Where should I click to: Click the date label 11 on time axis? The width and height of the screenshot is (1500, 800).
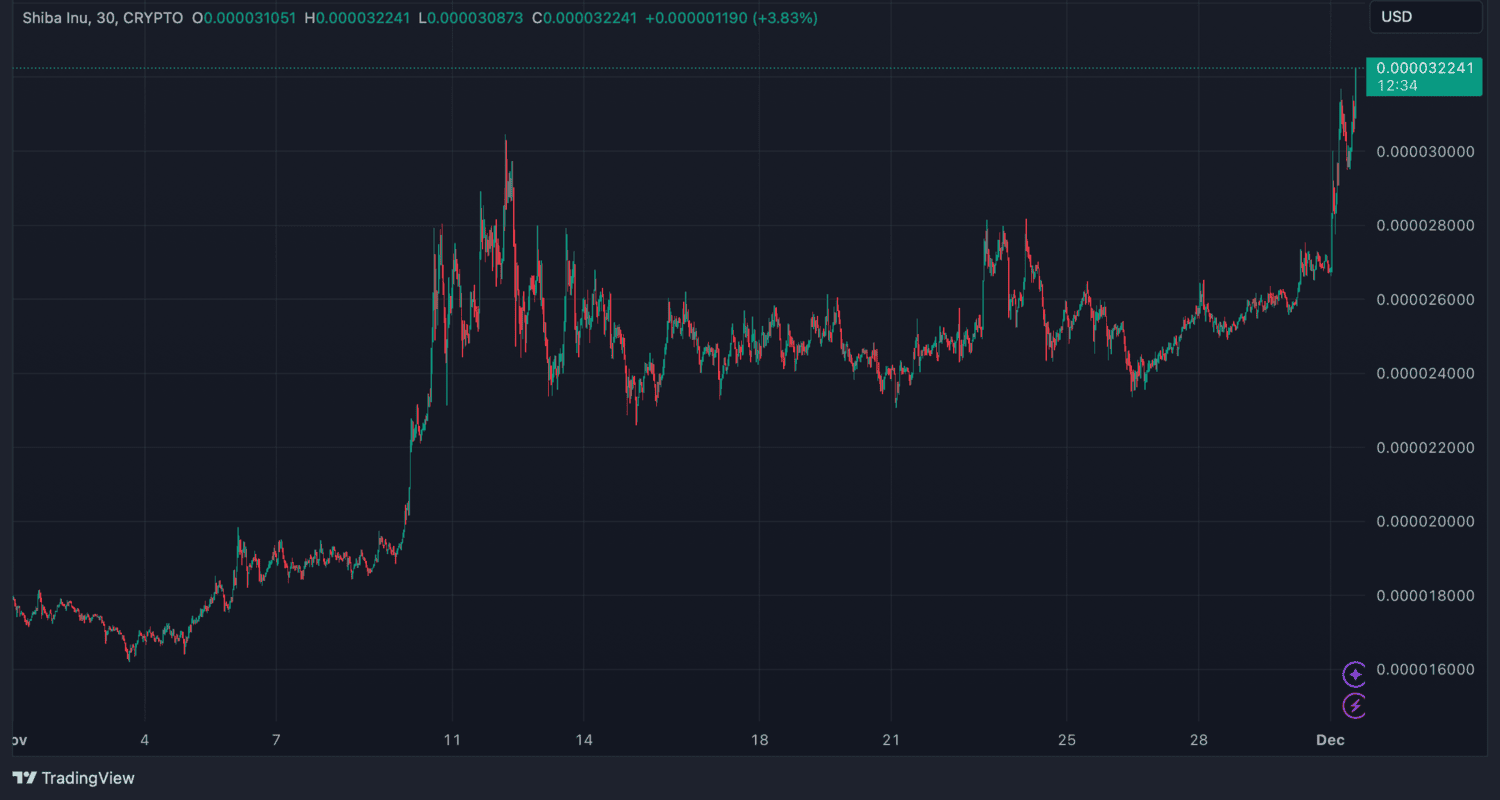click(452, 741)
